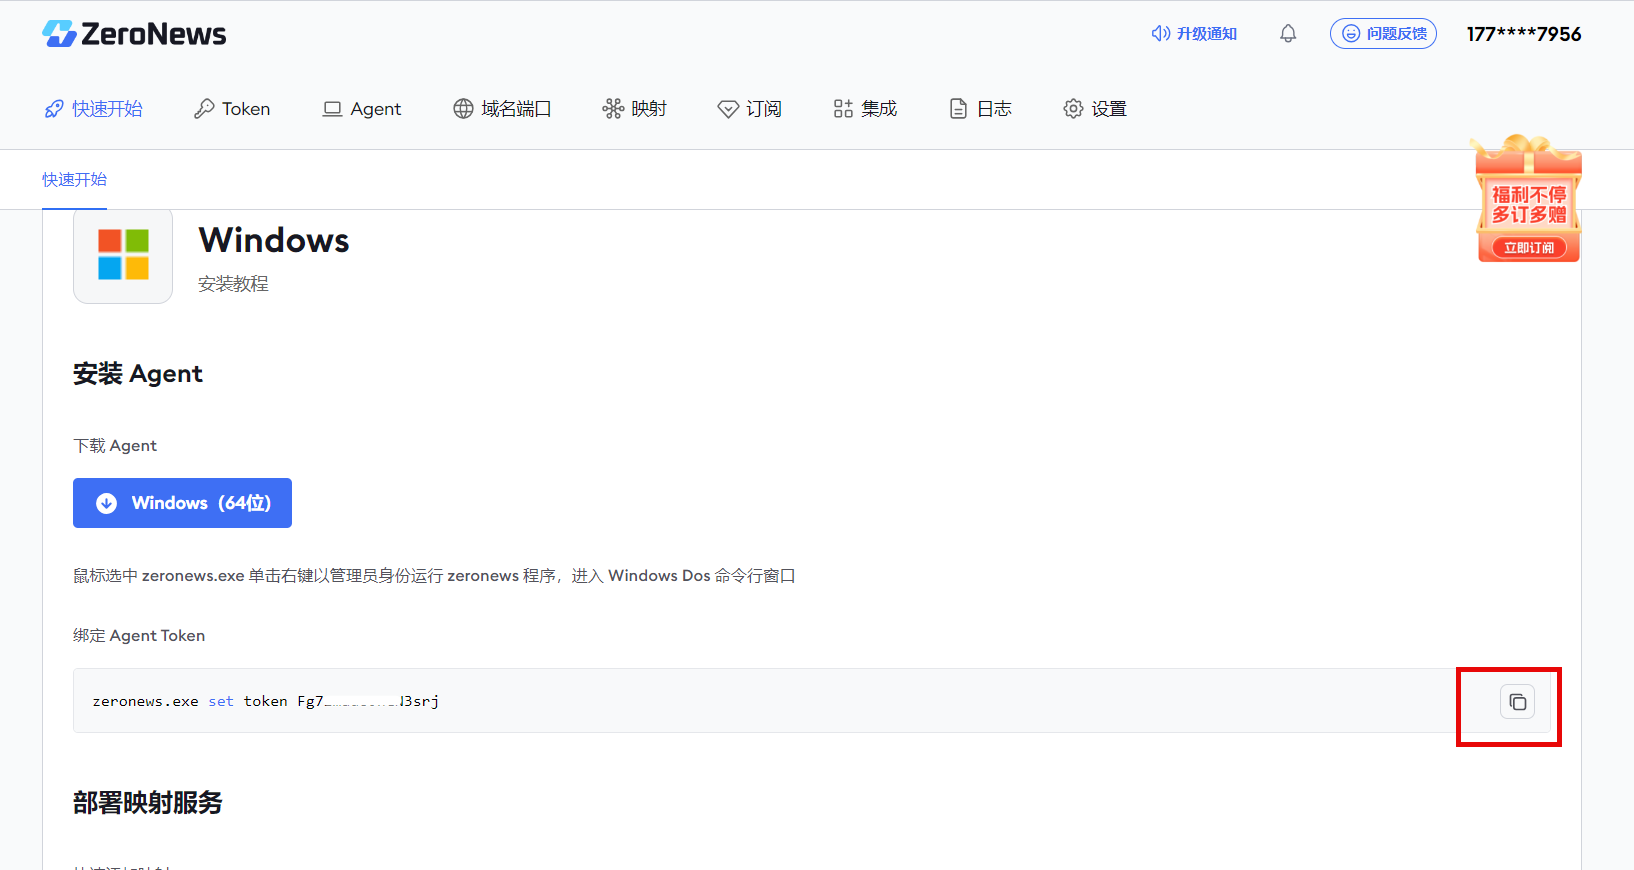Click the Windows logo tile
The width and height of the screenshot is (1634, 870).
123,254
